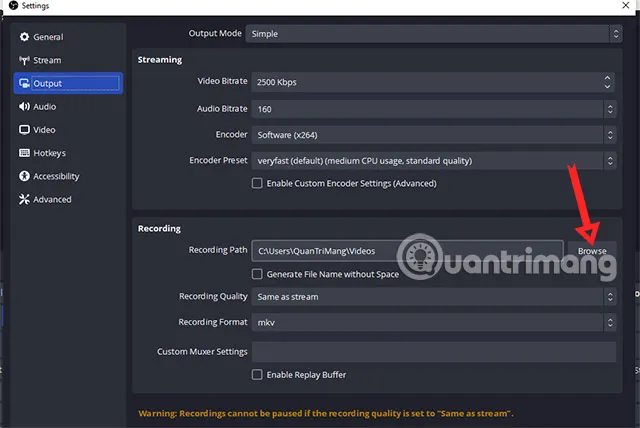Open the Recording Format dropdown

pyautogui.click(x=432, y=322)
